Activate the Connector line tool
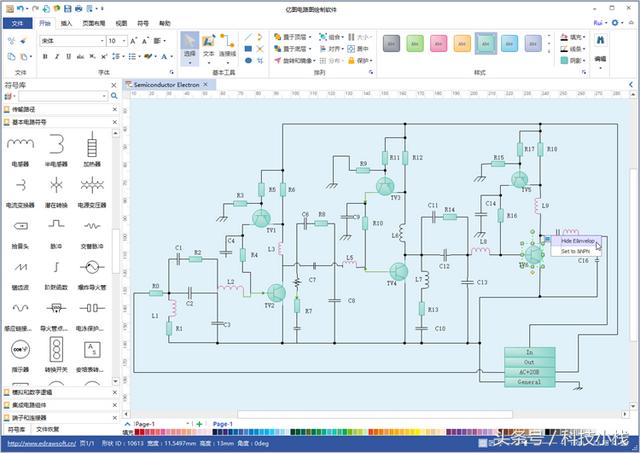This screenshot has height=453, width=640. tap(227, 45)
